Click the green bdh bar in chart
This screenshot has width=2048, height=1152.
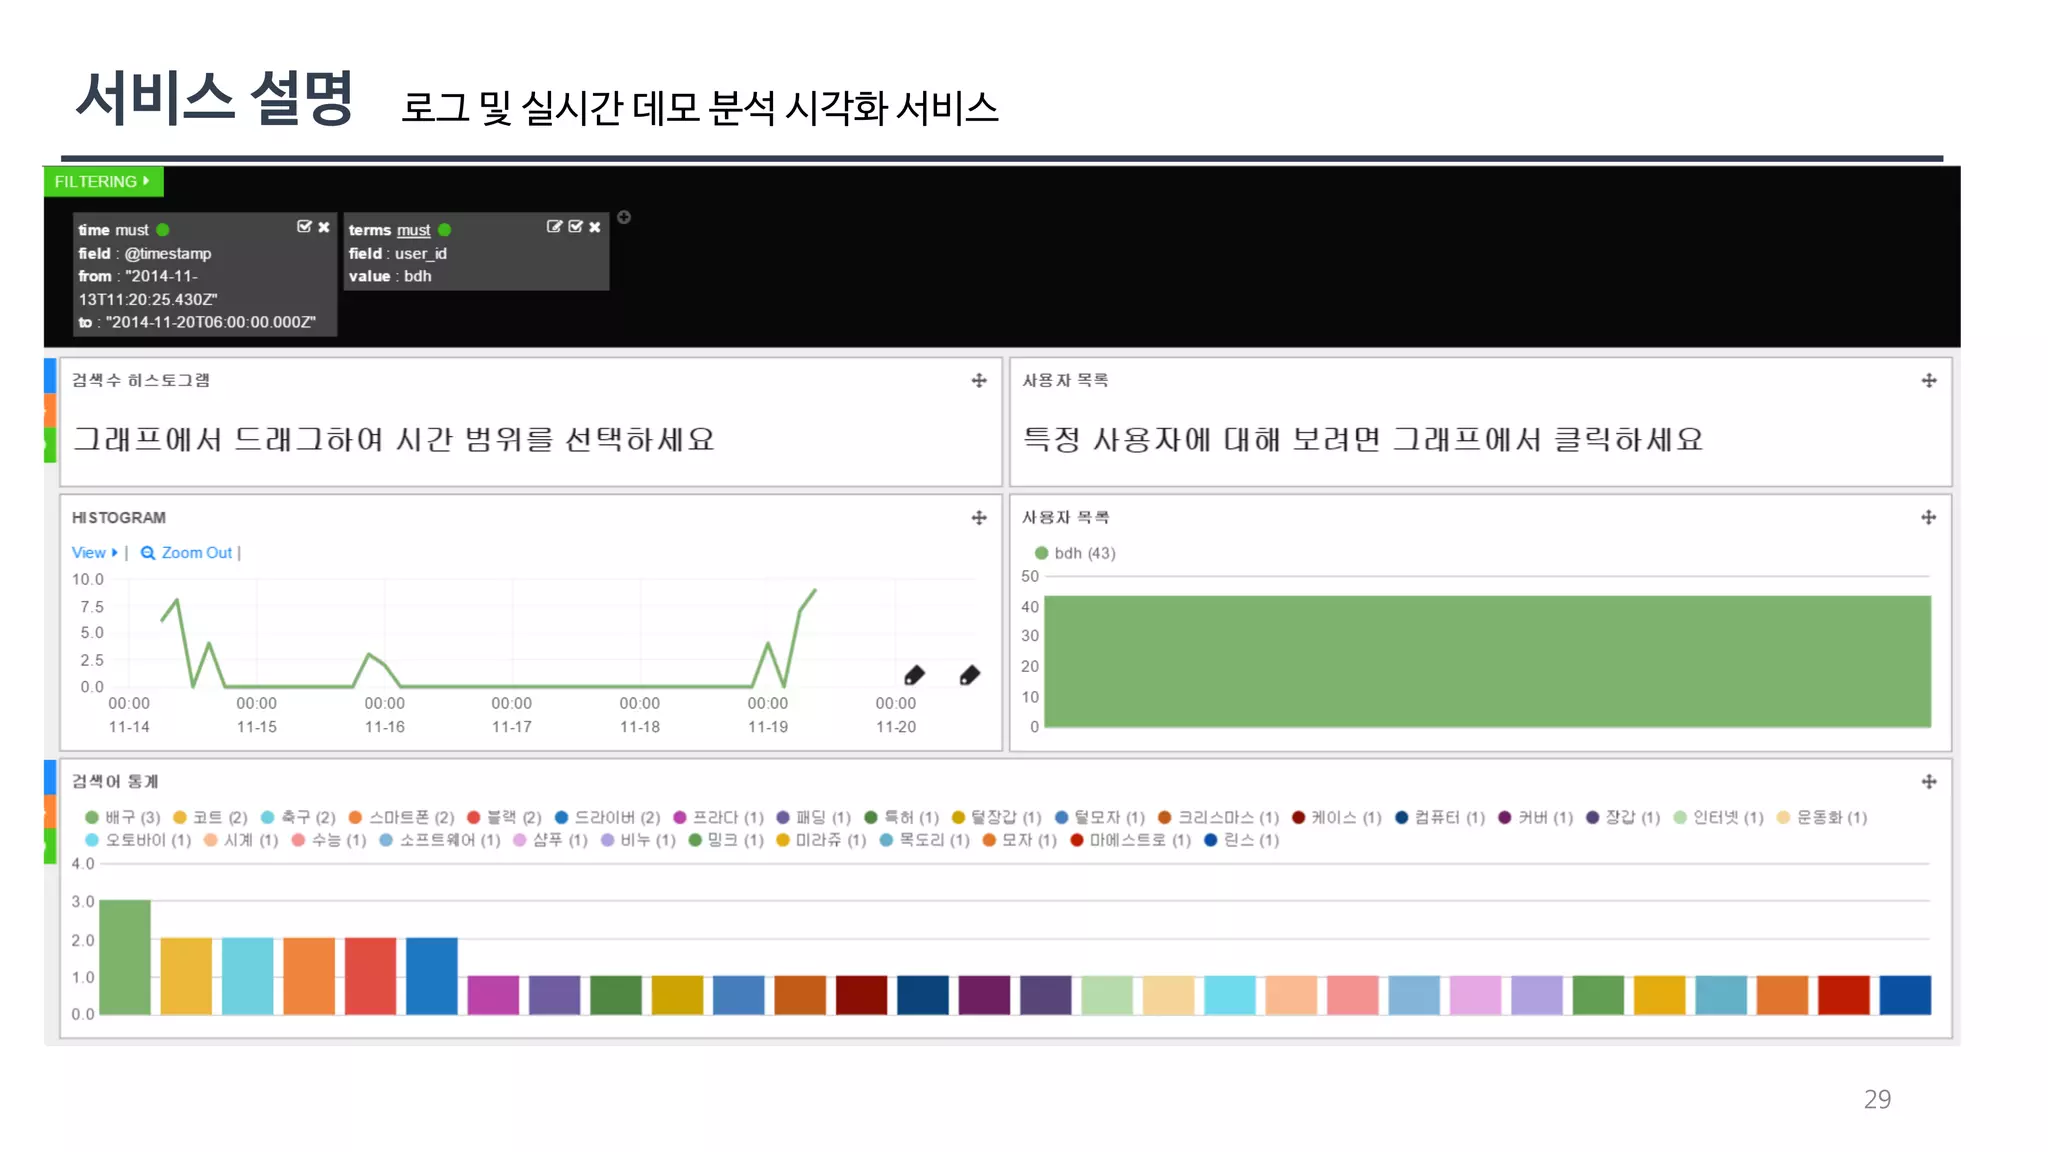pos(1487,661)
